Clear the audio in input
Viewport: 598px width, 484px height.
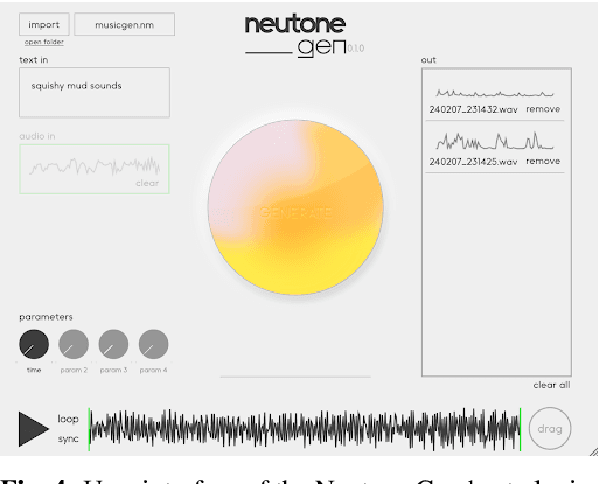click(148, 183)
